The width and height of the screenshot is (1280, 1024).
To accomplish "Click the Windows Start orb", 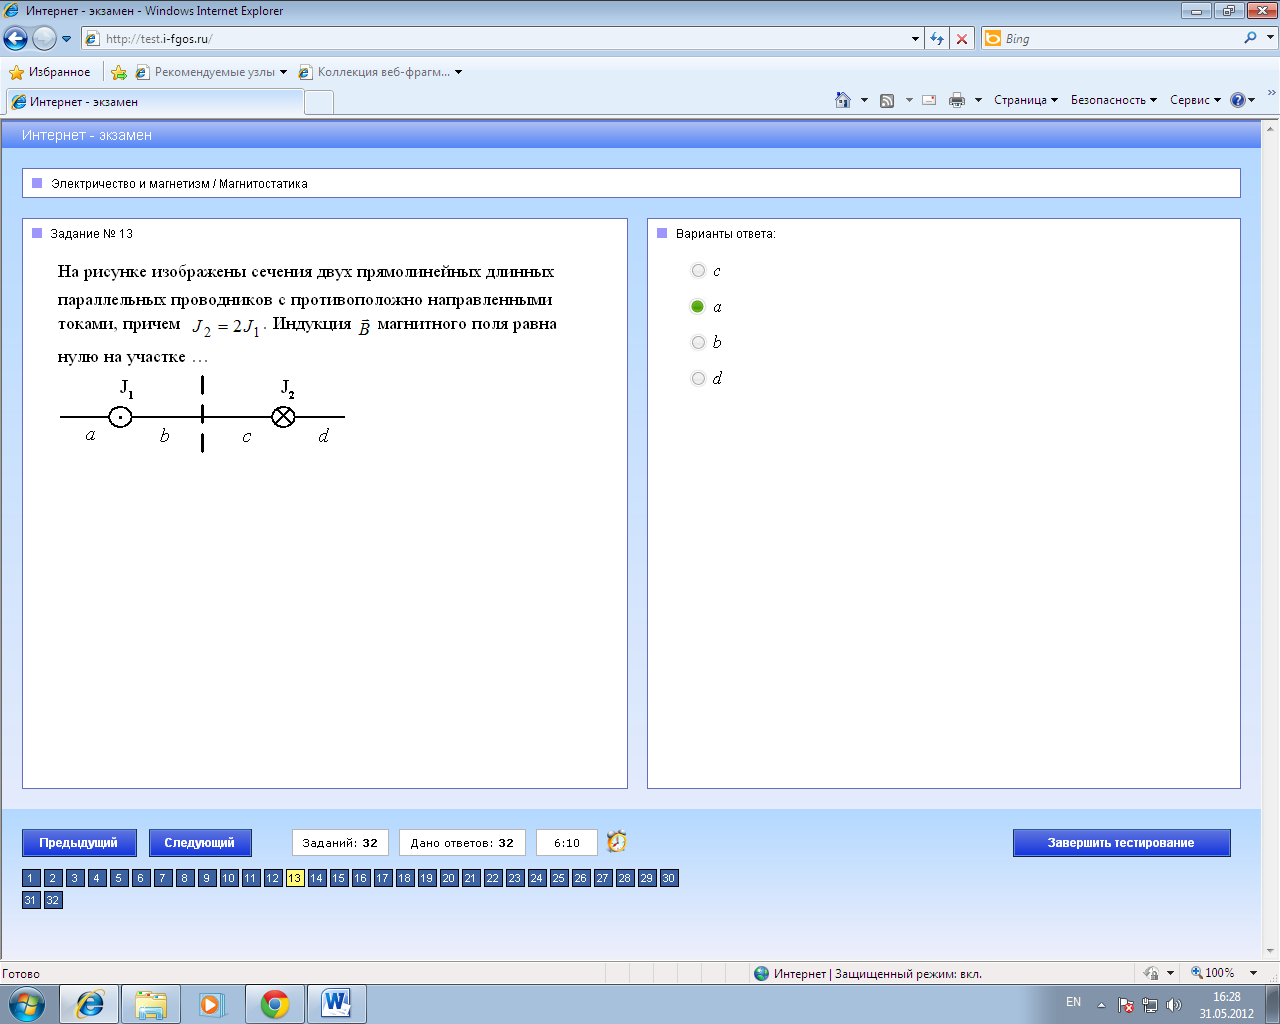I will [26, 1003].
